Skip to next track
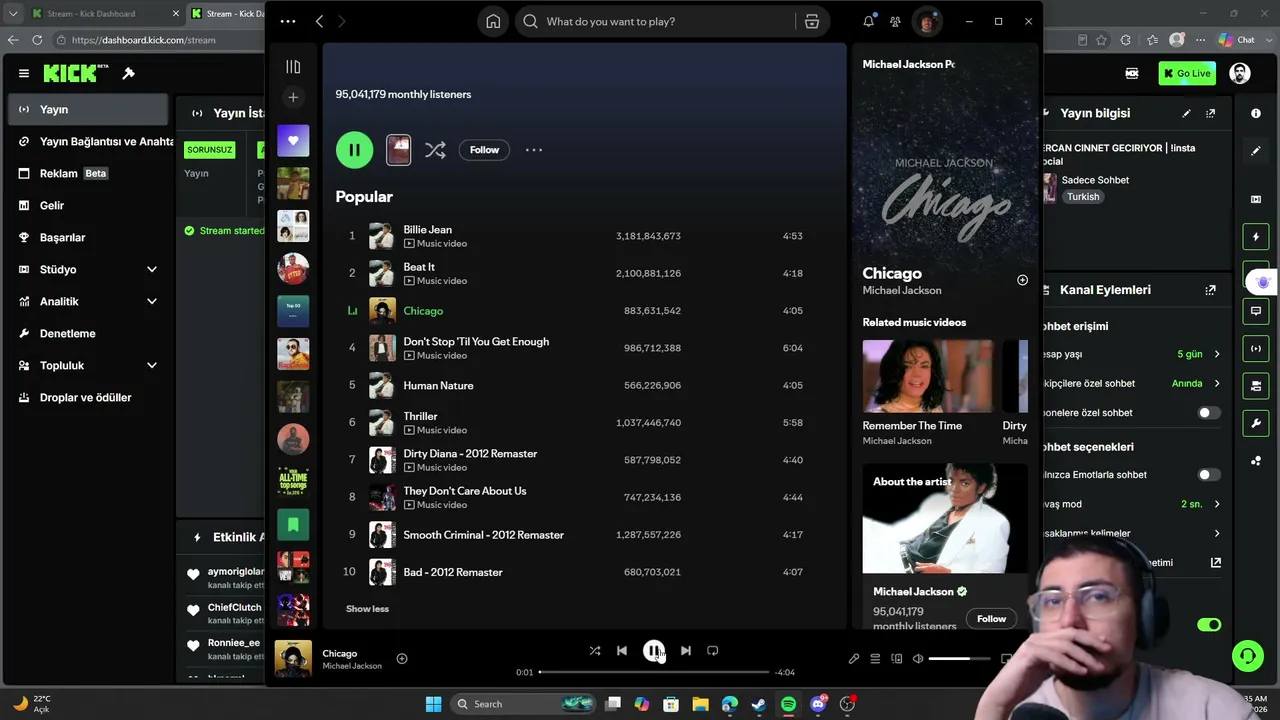1280x720 pixels. tap(685, 651)
